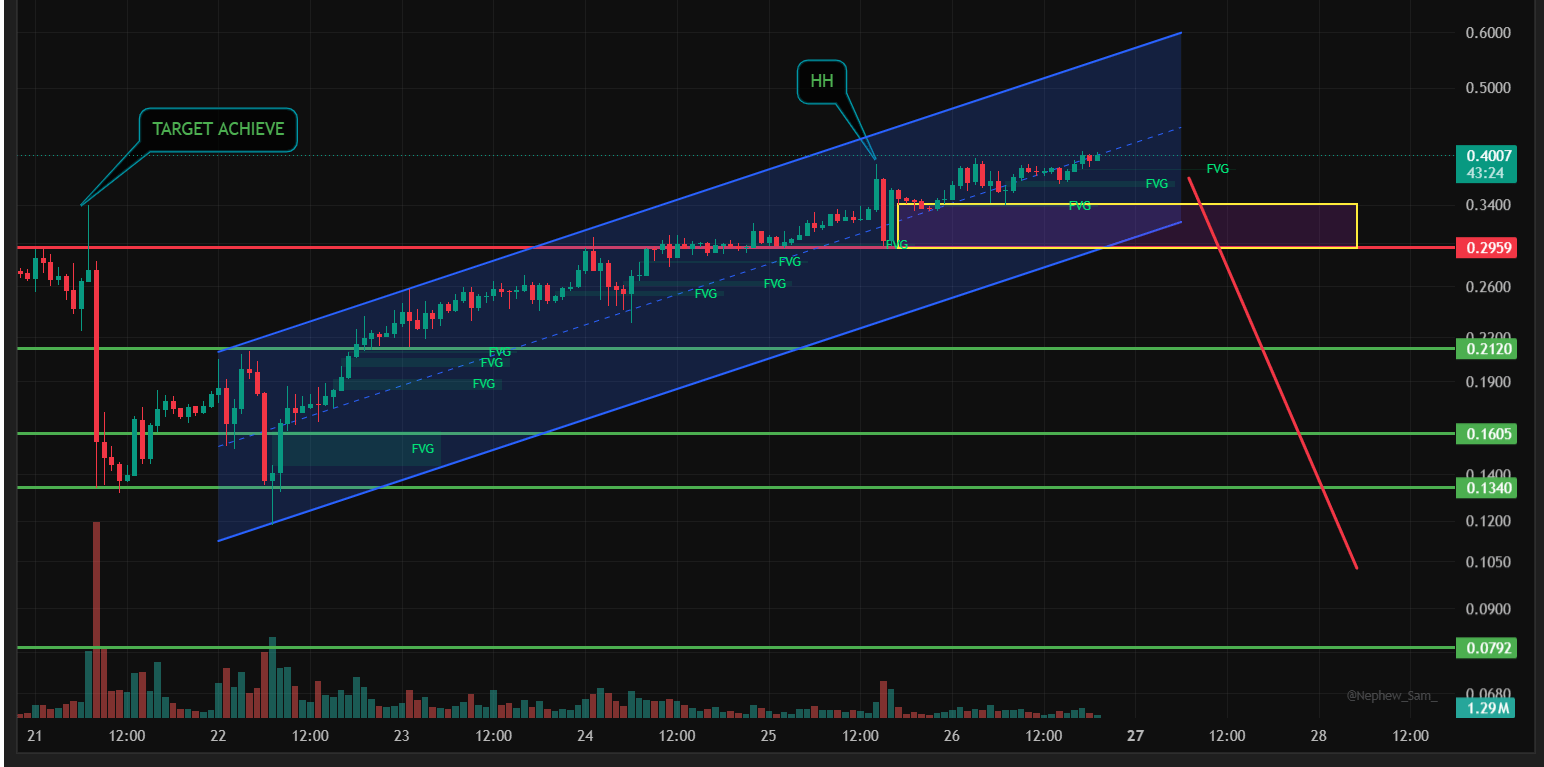
Task: Click the TARGET ACHIEVE callout annotation
Action: click(218, 129)
